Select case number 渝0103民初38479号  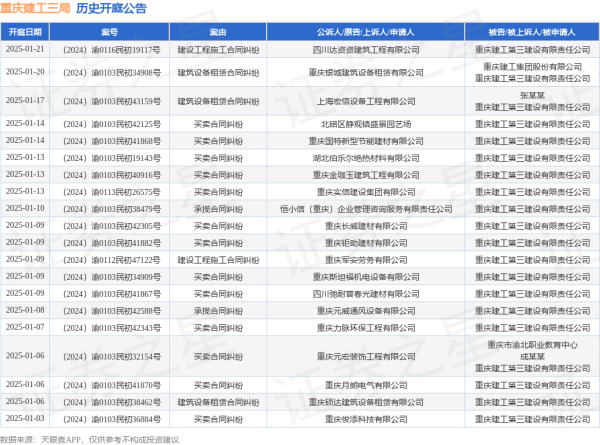tap(112, 209)
